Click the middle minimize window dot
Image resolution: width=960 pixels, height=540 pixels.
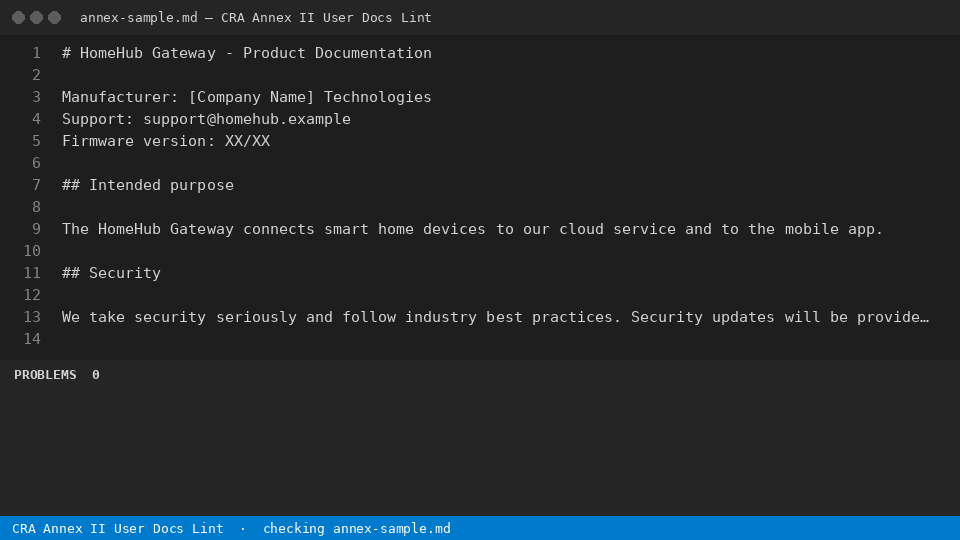click(x=37, y=18)
